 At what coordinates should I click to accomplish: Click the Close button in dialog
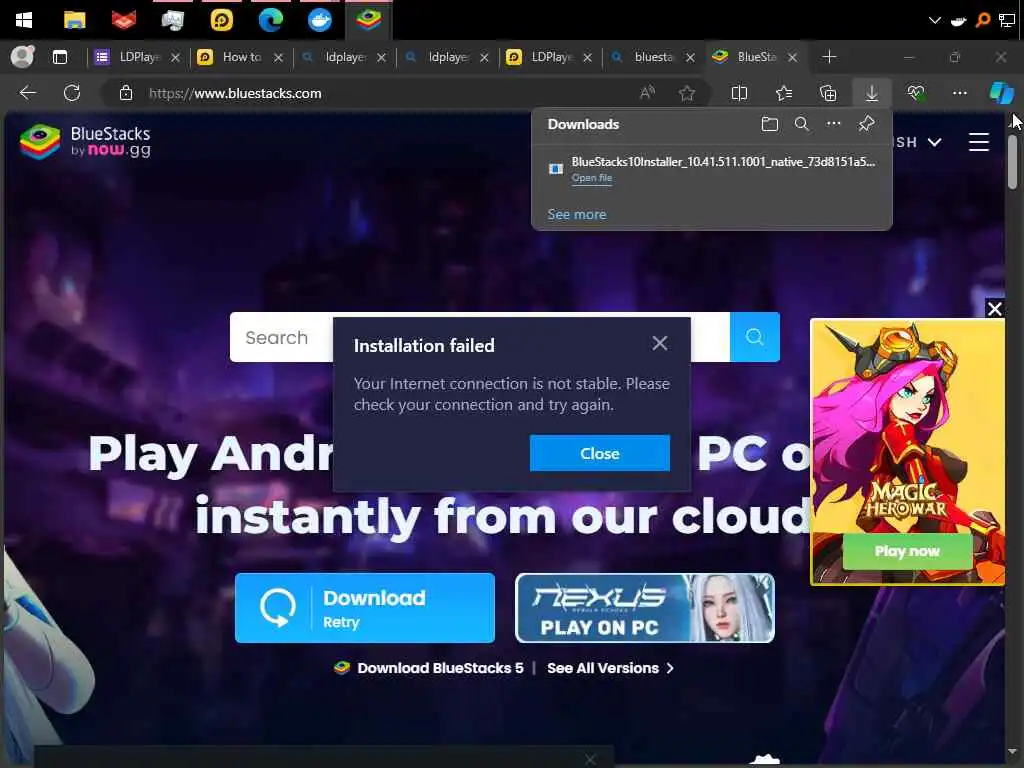[x=600, y=453]
